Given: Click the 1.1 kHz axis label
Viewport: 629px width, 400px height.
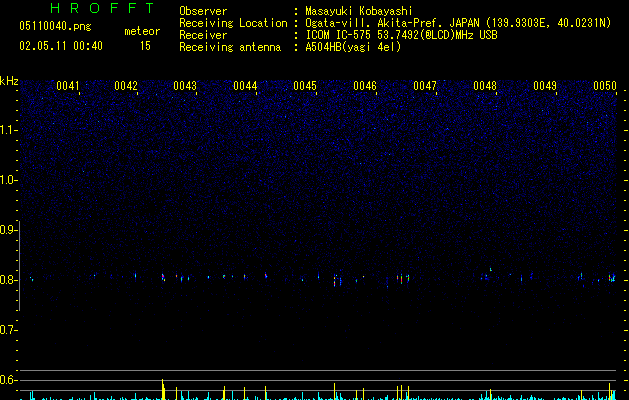Looking at the screenshot, I should [8, 130].
